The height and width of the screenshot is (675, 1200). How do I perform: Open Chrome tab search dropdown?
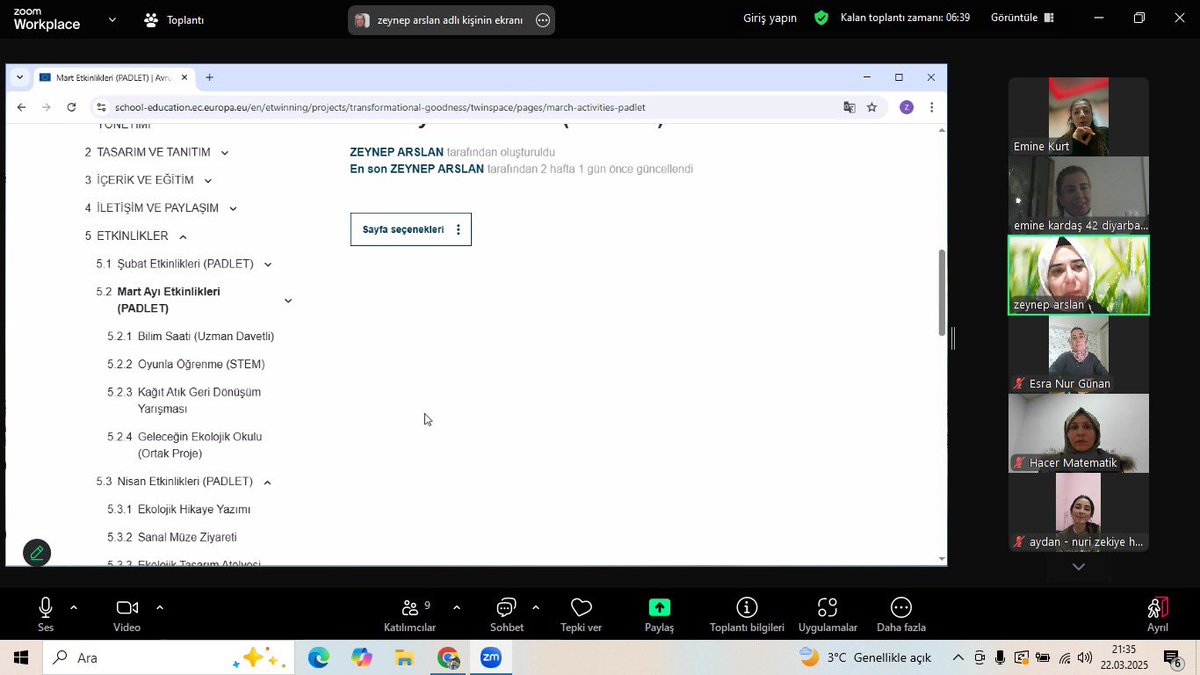19,77
